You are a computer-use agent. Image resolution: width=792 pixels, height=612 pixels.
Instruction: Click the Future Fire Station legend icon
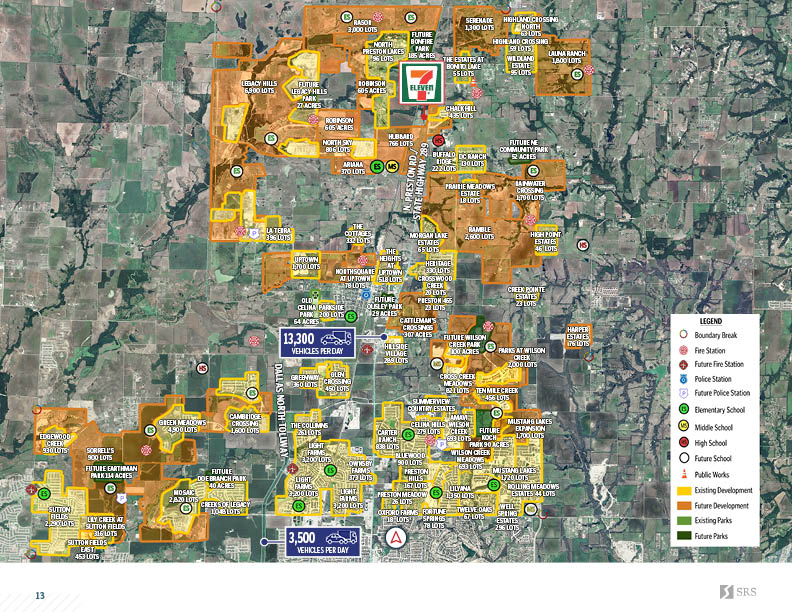683,364
